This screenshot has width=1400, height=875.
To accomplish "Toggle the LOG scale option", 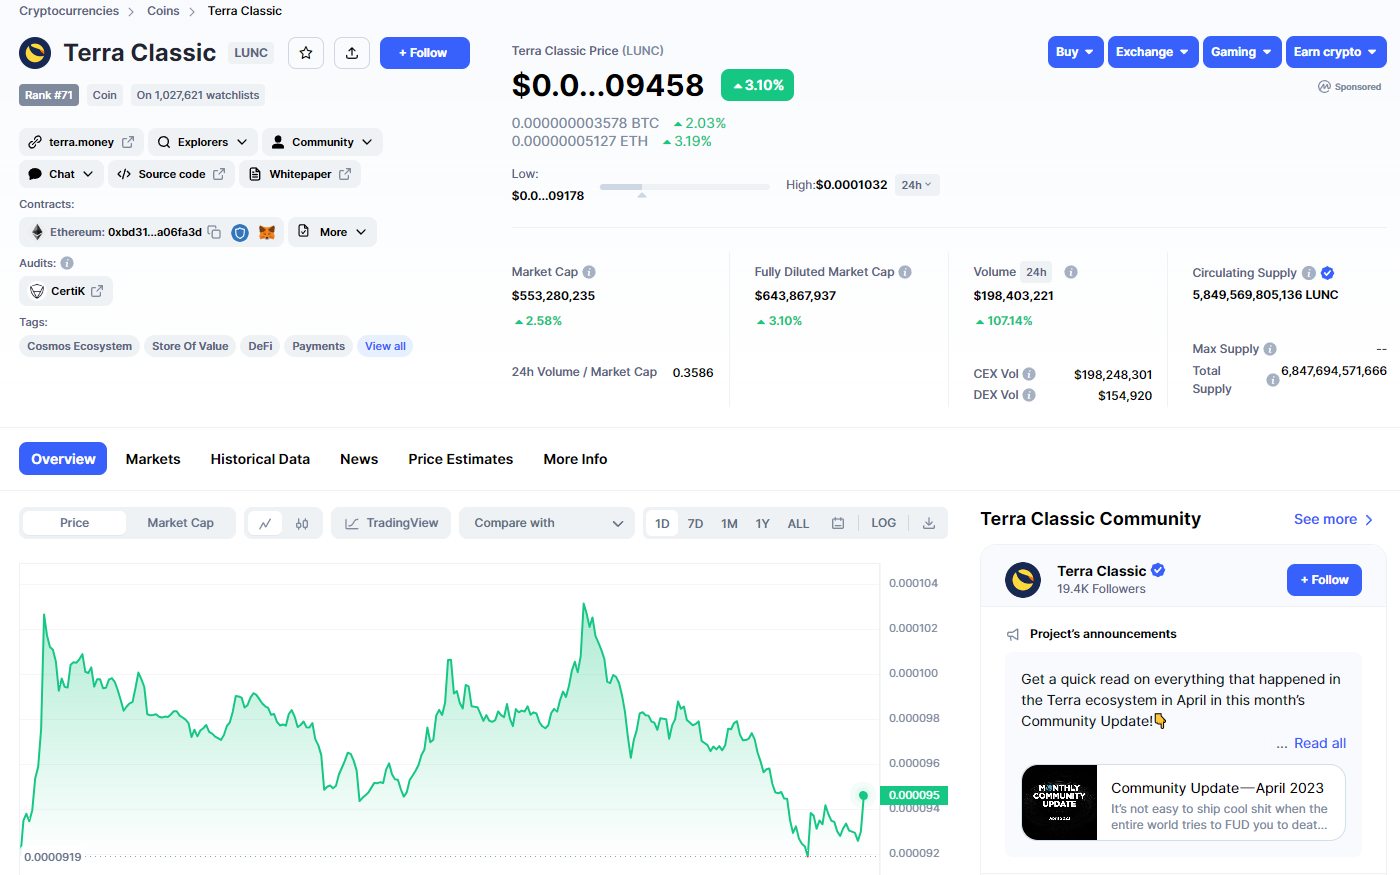I will pyautogui.click(x=884, y=523).
